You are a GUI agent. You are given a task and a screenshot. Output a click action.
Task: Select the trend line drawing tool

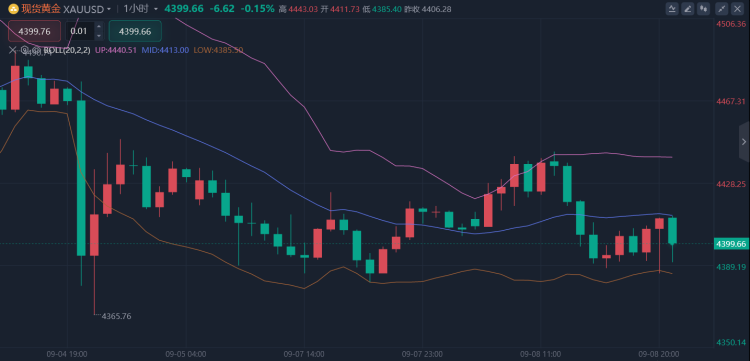[721, 9]
